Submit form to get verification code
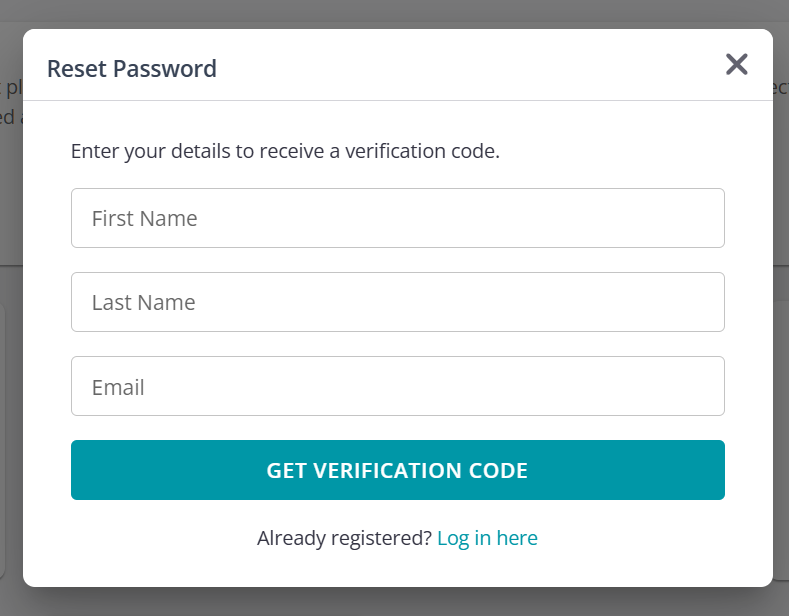The image size is (789, 616). click(x=397, y=470)
